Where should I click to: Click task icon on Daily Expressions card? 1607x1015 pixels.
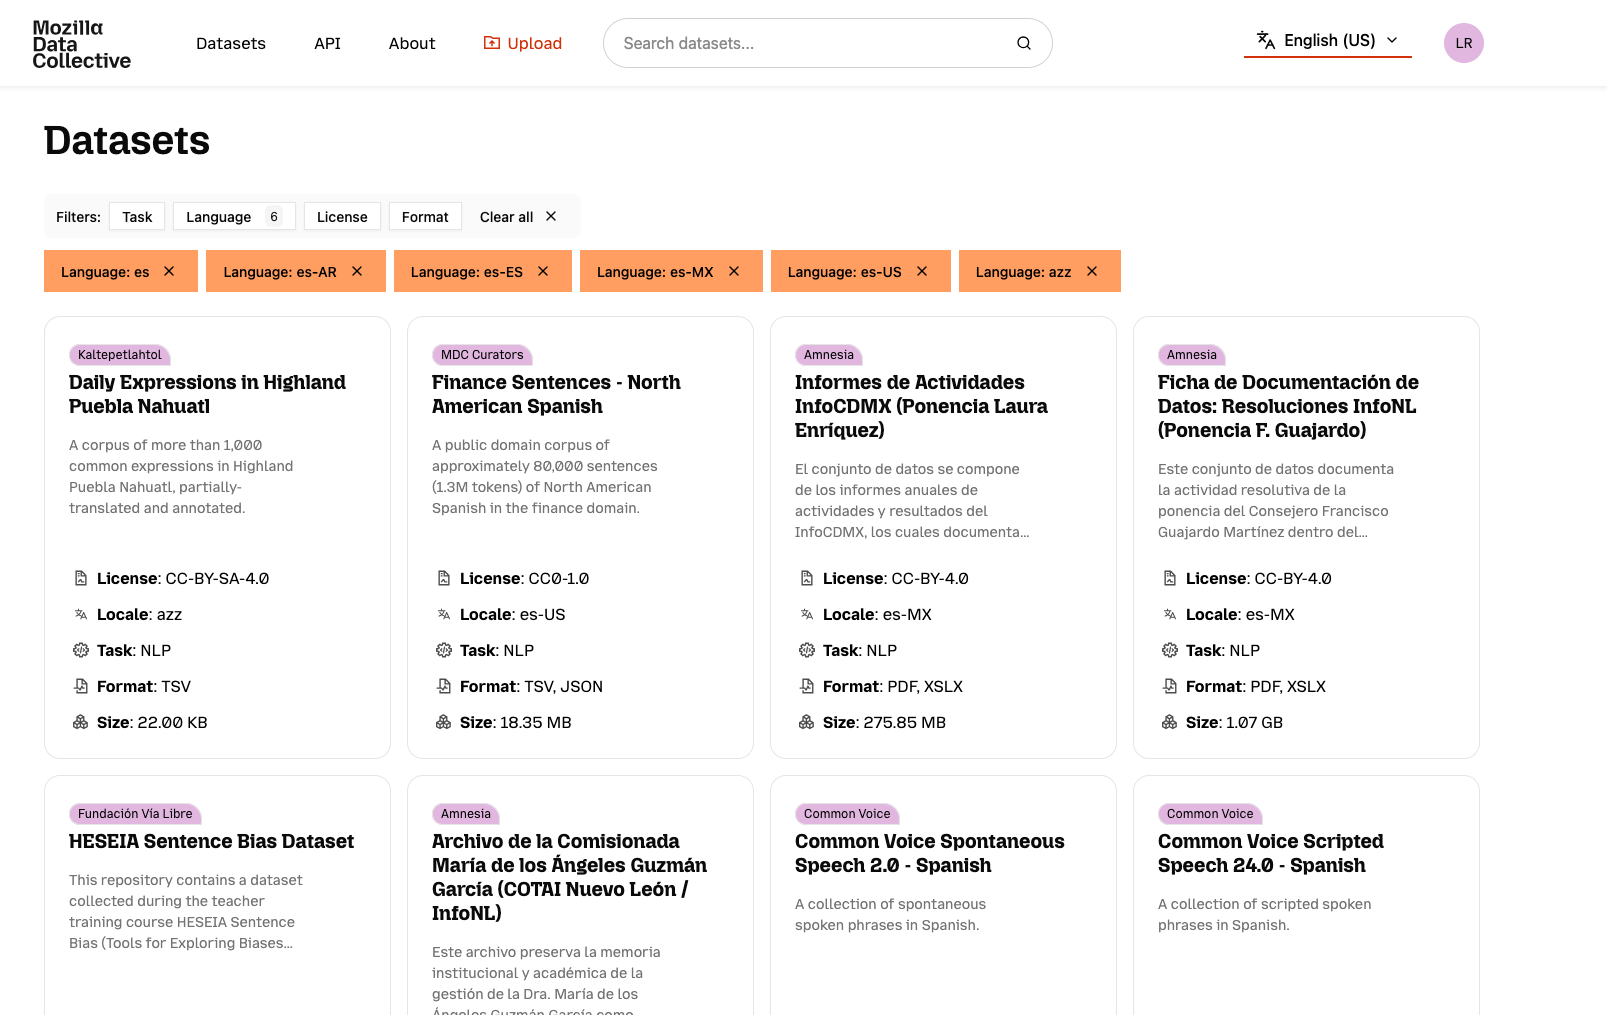click(81, 650)
